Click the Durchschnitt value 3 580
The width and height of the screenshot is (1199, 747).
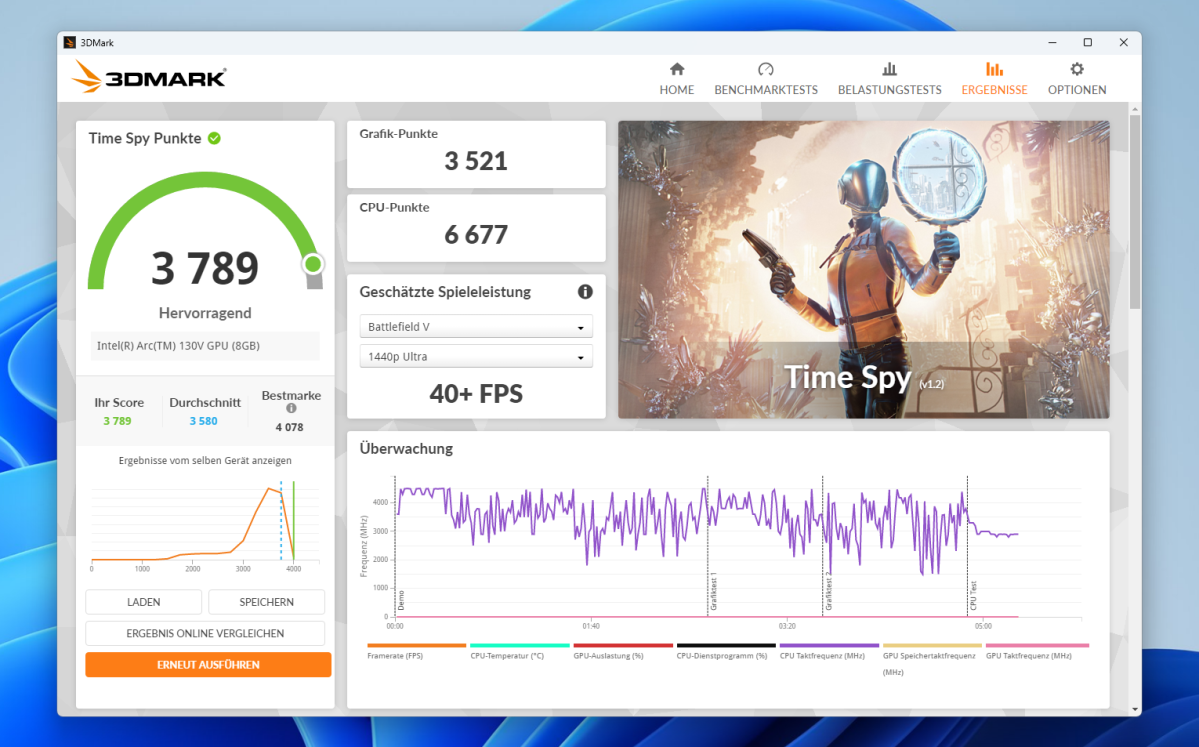(203, 421)
